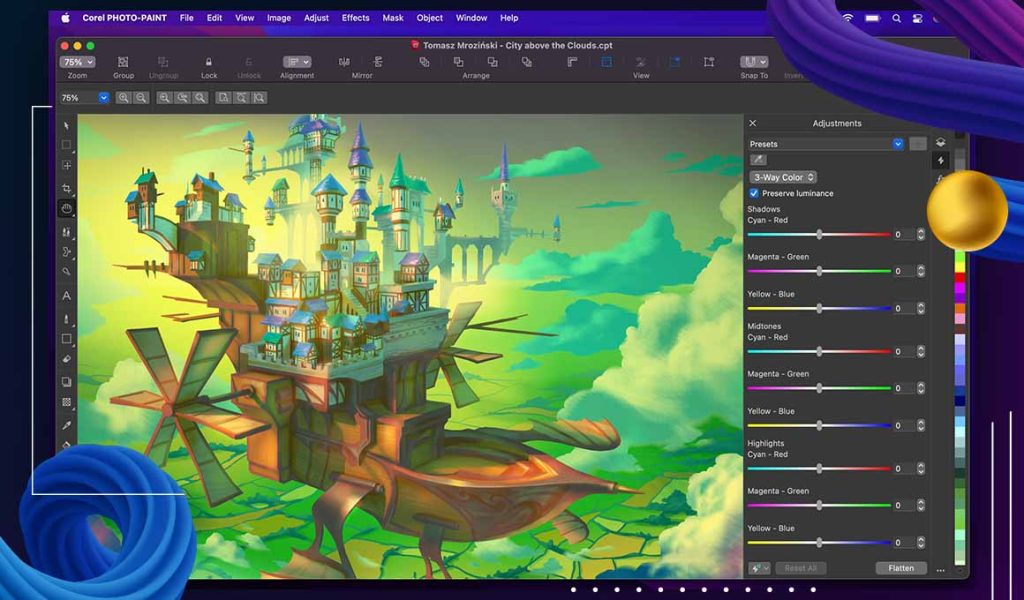
Task: Open the Apple menu
Action: coord(65,18)
